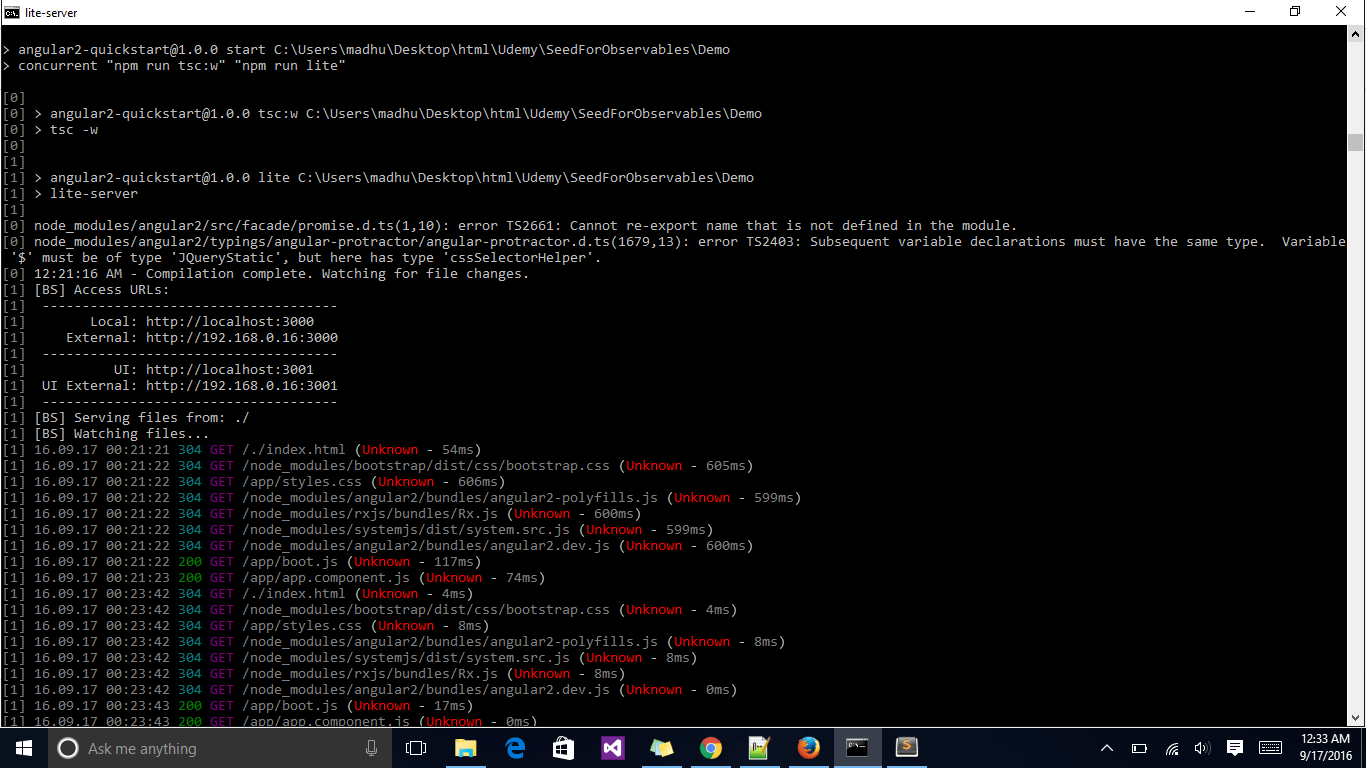Click the 'Compilation complete. Watching for file changes.' line
The height and width of the screenshot is (768, 1366).
coord(281,274)
